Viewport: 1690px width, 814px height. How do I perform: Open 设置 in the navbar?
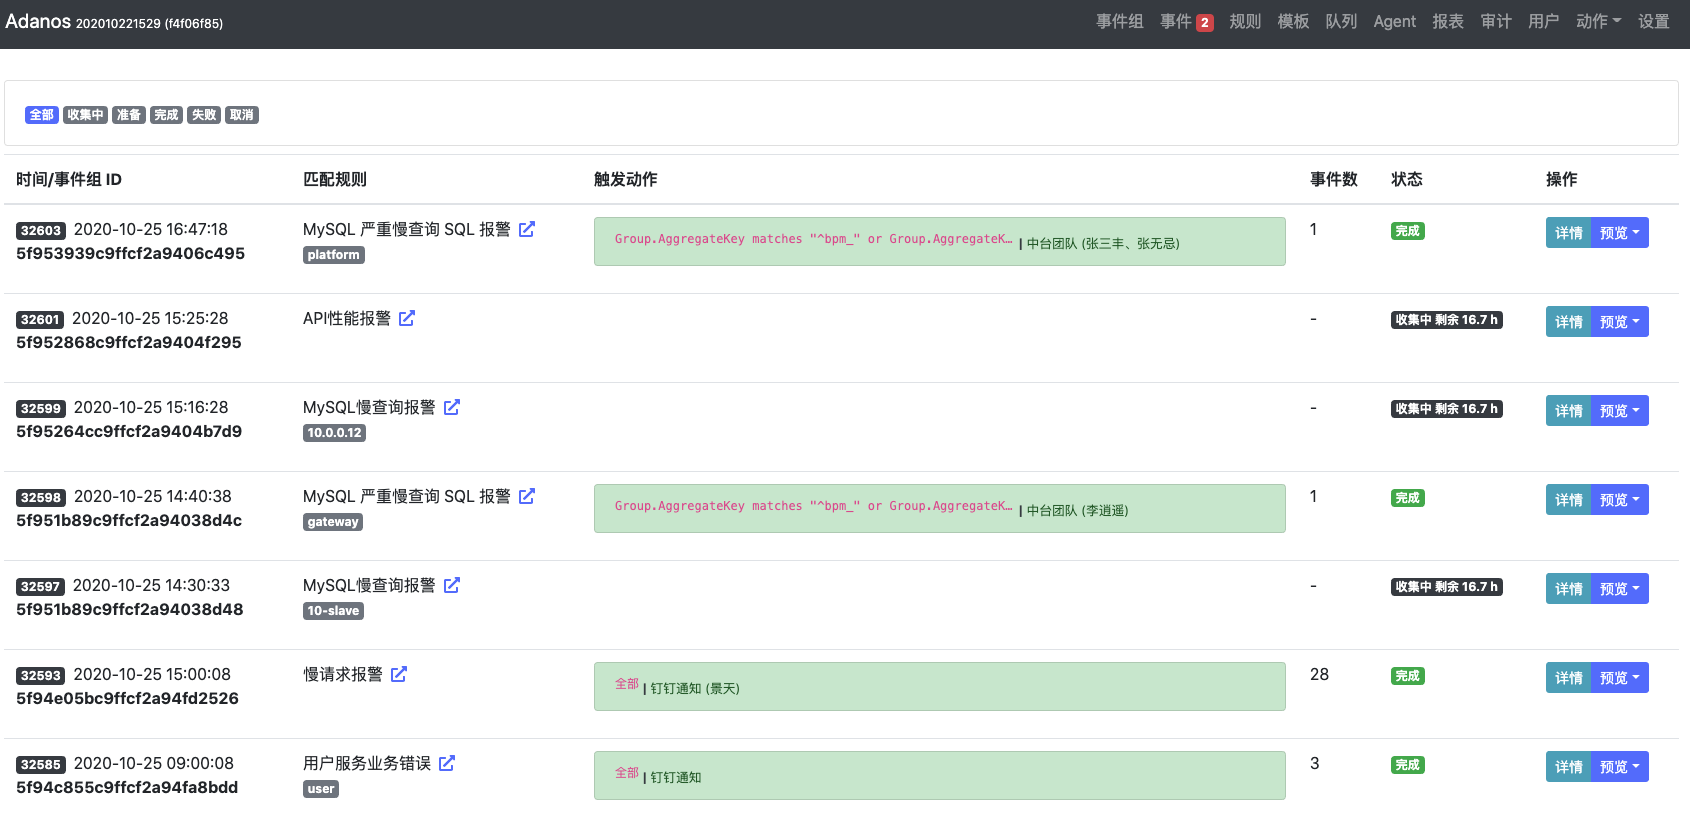1654,22
